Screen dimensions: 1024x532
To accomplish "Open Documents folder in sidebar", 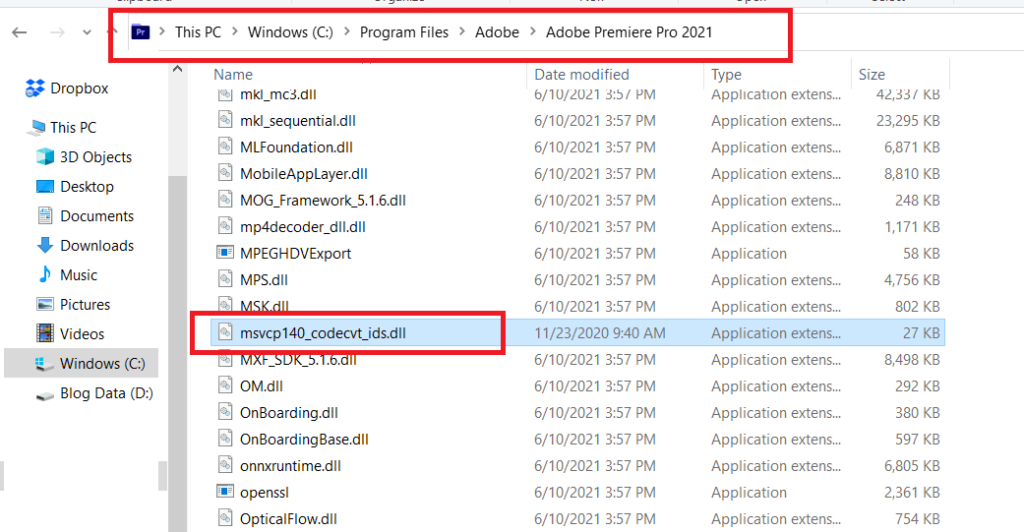I will pos(97,215).
